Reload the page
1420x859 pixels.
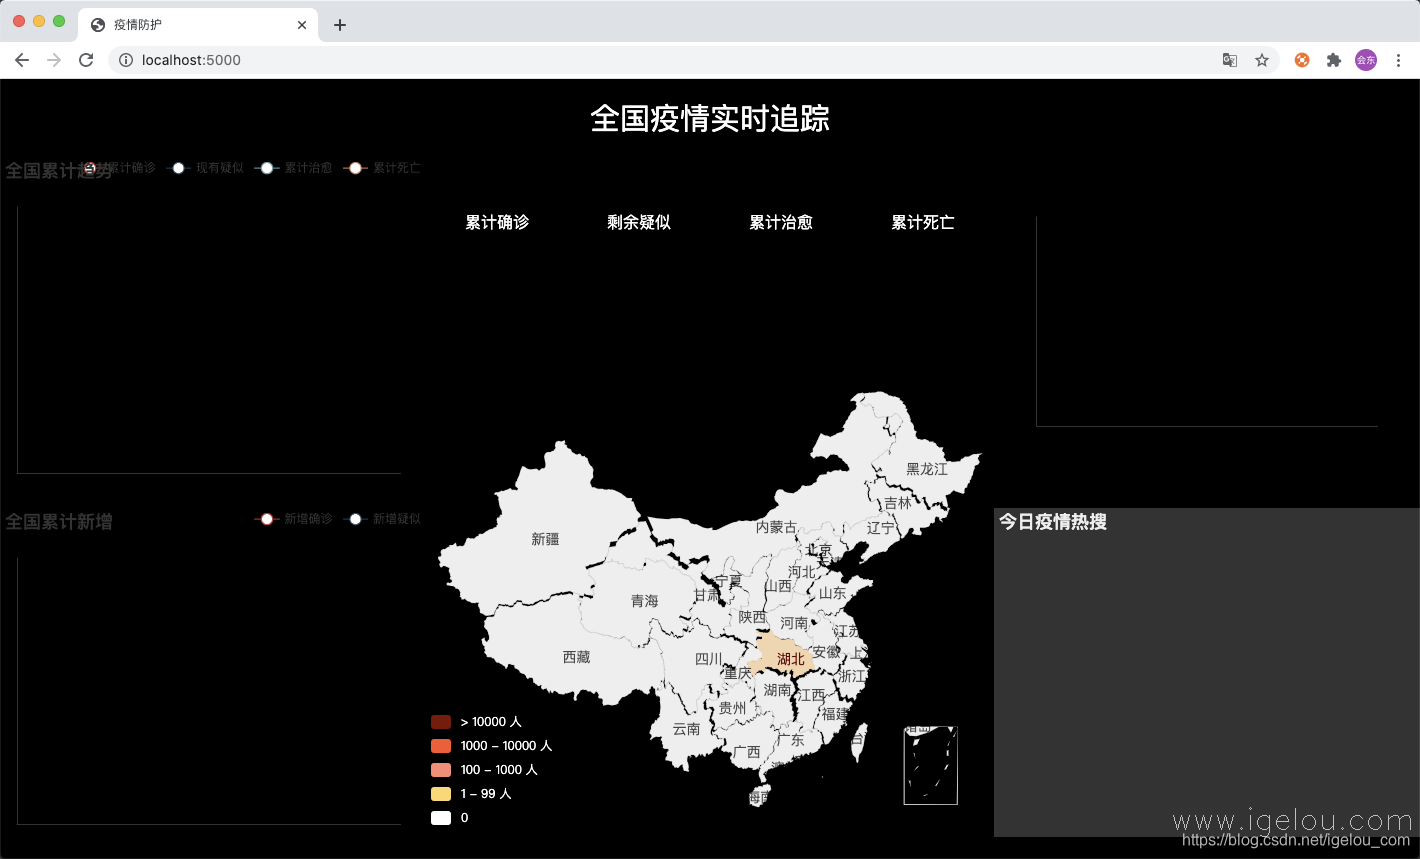point(86,60)
